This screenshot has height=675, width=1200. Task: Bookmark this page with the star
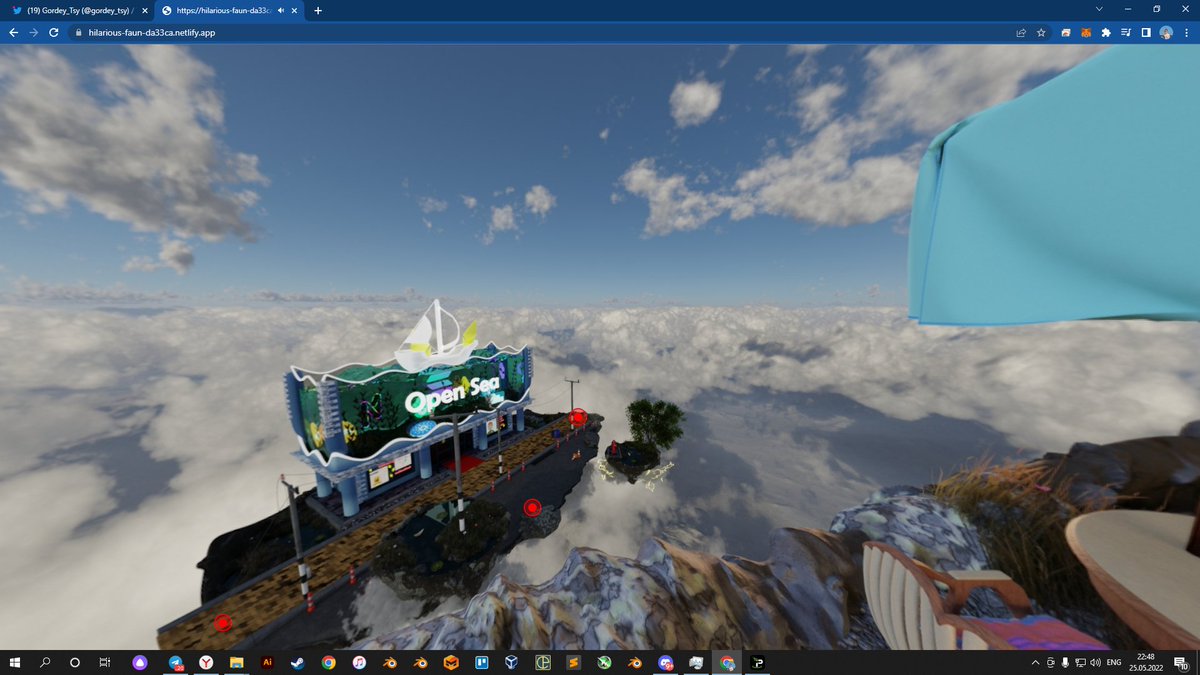1041,32
